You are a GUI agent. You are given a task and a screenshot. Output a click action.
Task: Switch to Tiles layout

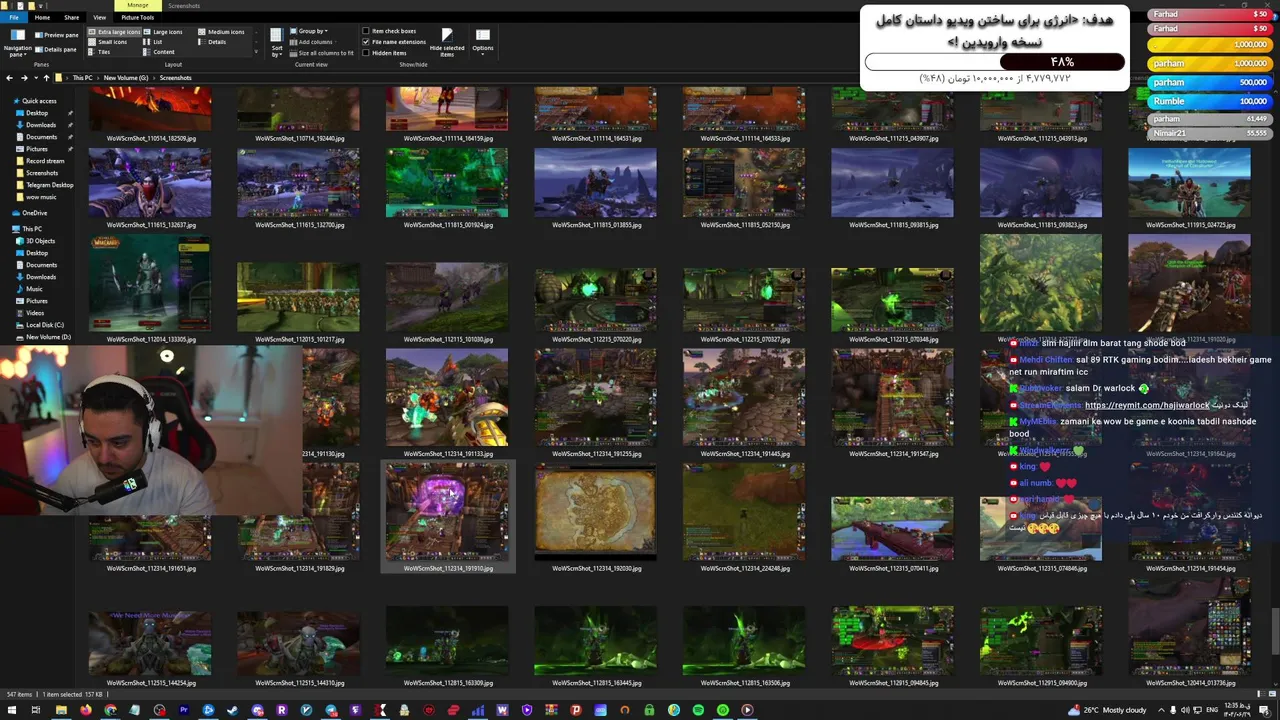[100, 52]
